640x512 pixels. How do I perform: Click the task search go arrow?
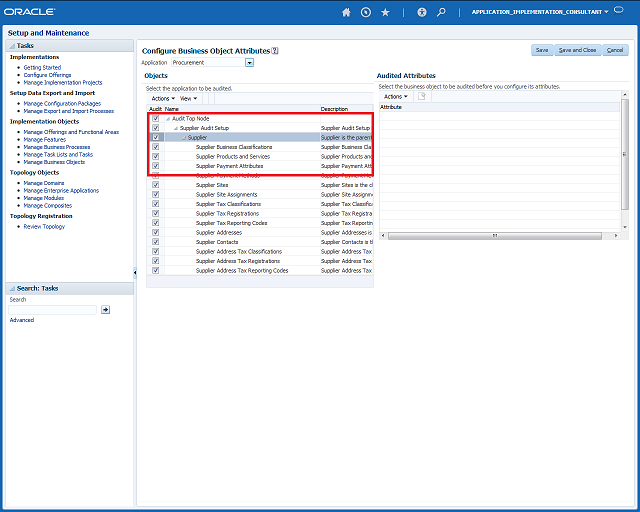click(106, 310)
